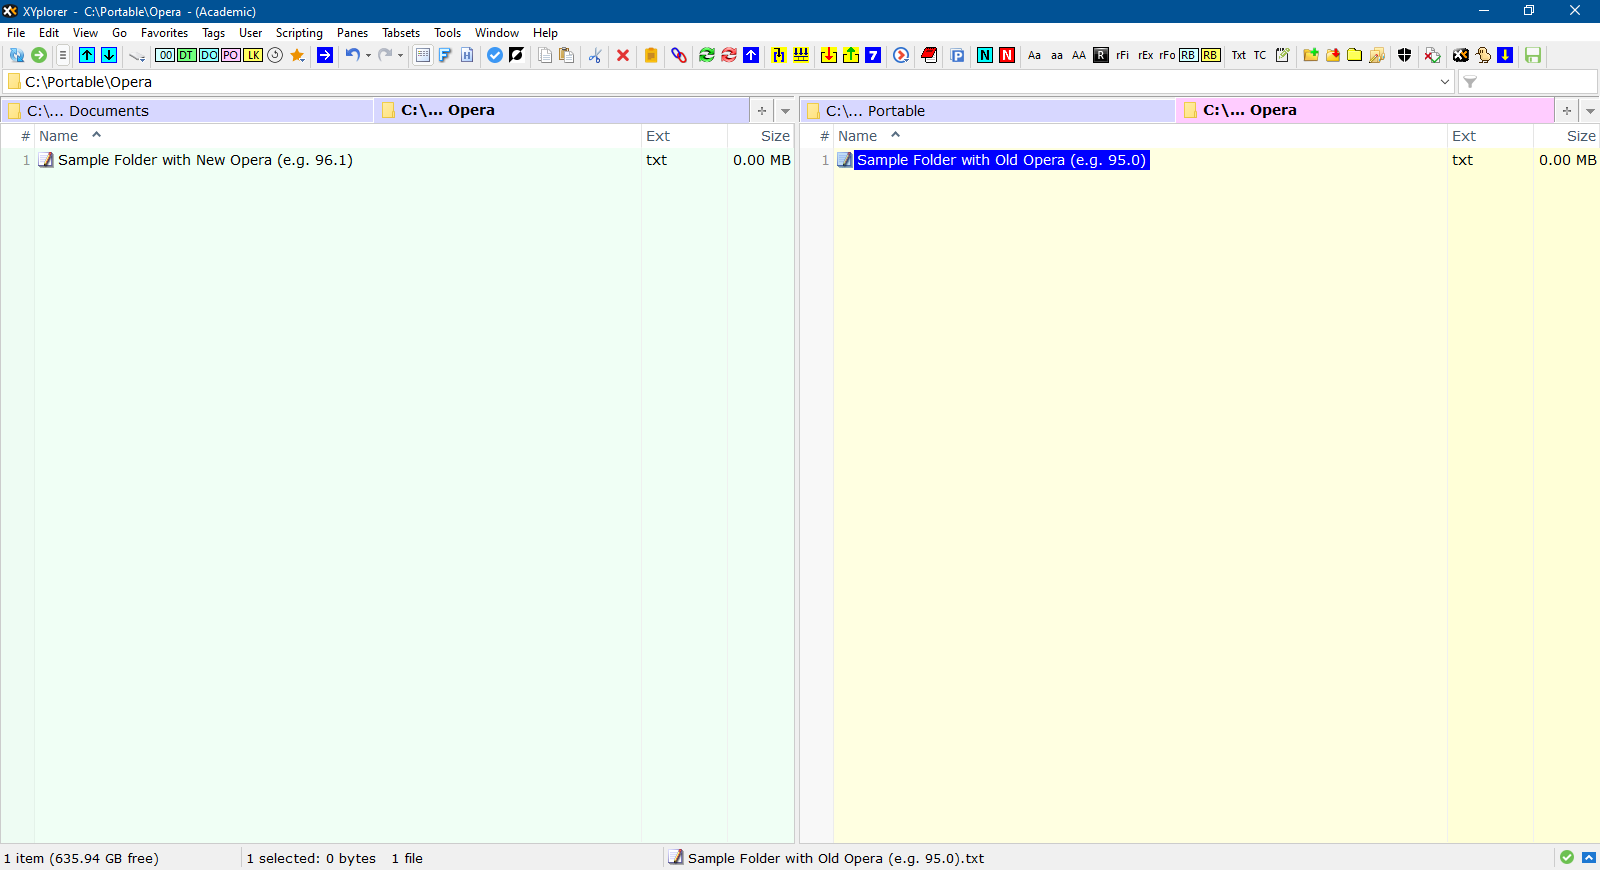The image size is (1600, 870).
Task: Click the Copy icon in toolbar
Action: point(544,55)
